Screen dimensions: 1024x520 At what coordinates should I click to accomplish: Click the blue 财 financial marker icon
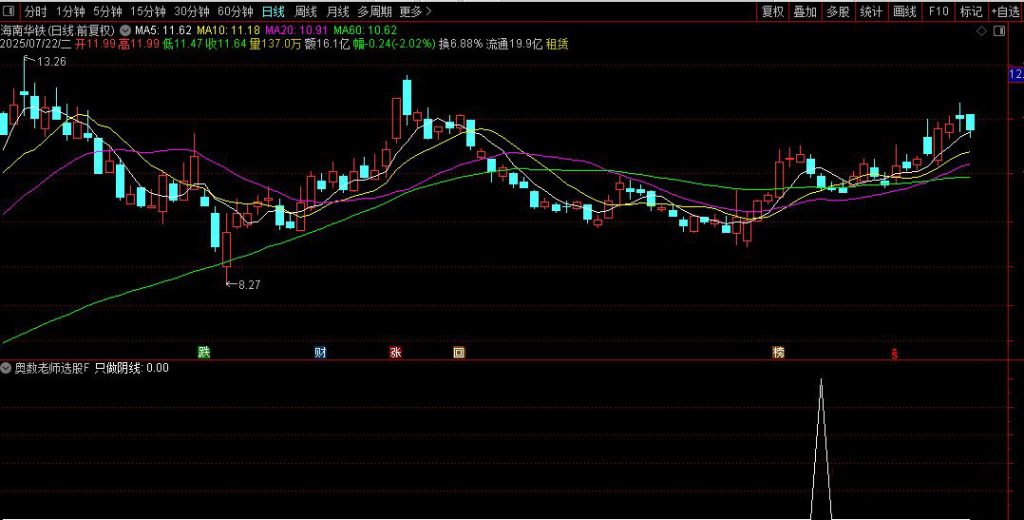320,352
